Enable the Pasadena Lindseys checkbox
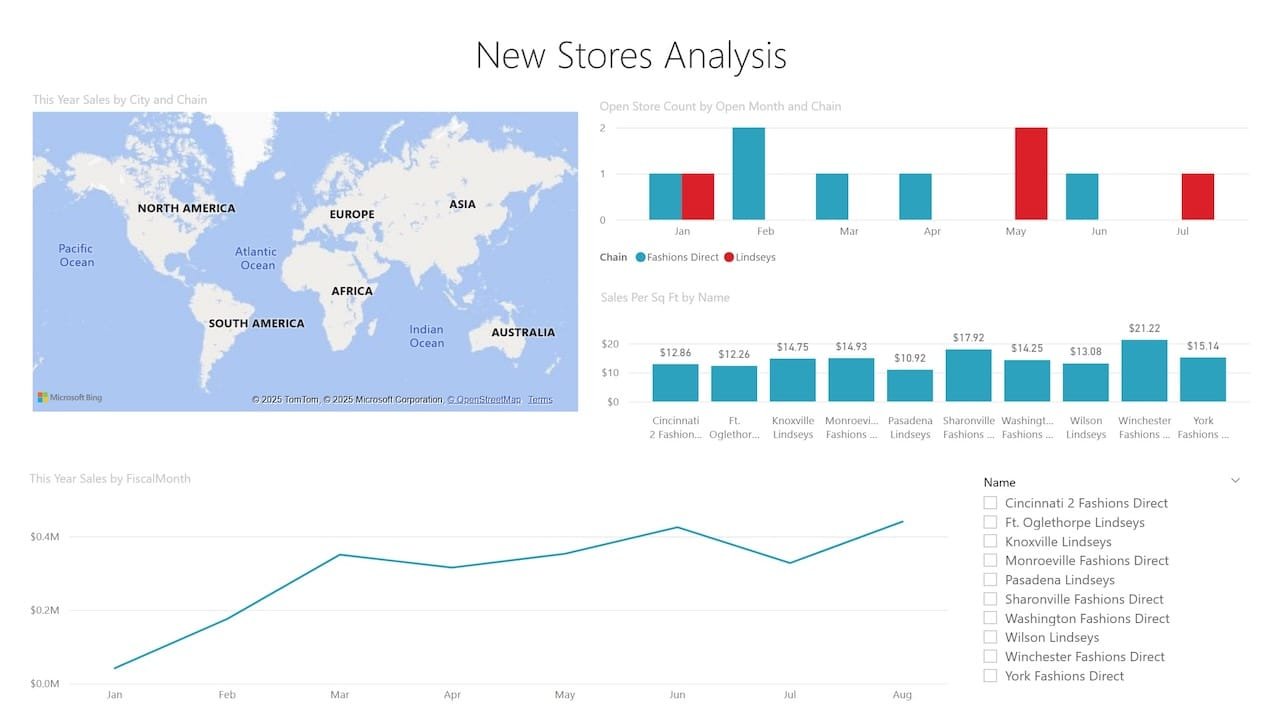1280x717 pixels. pyautogui.click(x=990, y=579)
